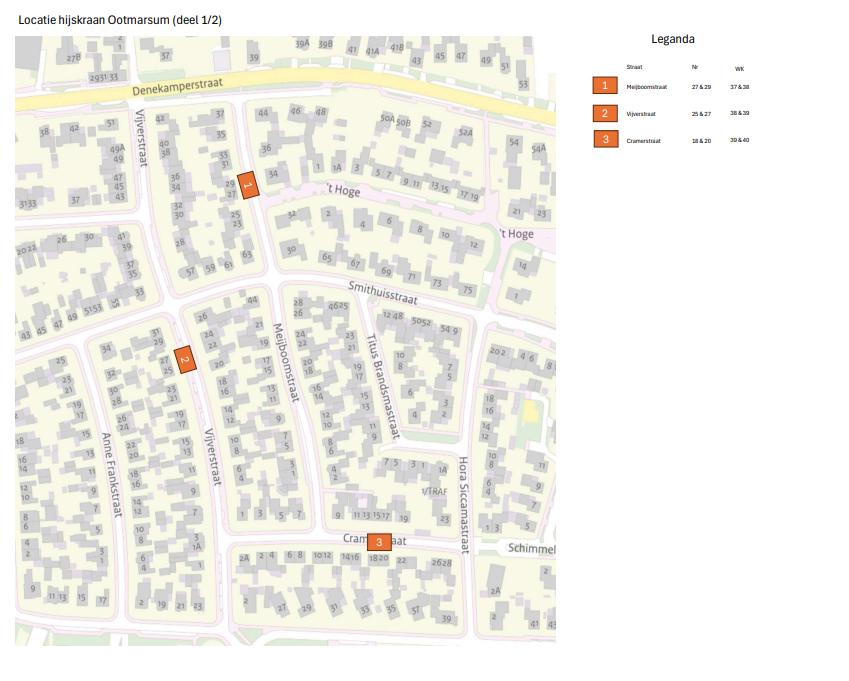
Task: Click the 'WK' legend column header
Action: pyautogui.click(x=739, y=69)
